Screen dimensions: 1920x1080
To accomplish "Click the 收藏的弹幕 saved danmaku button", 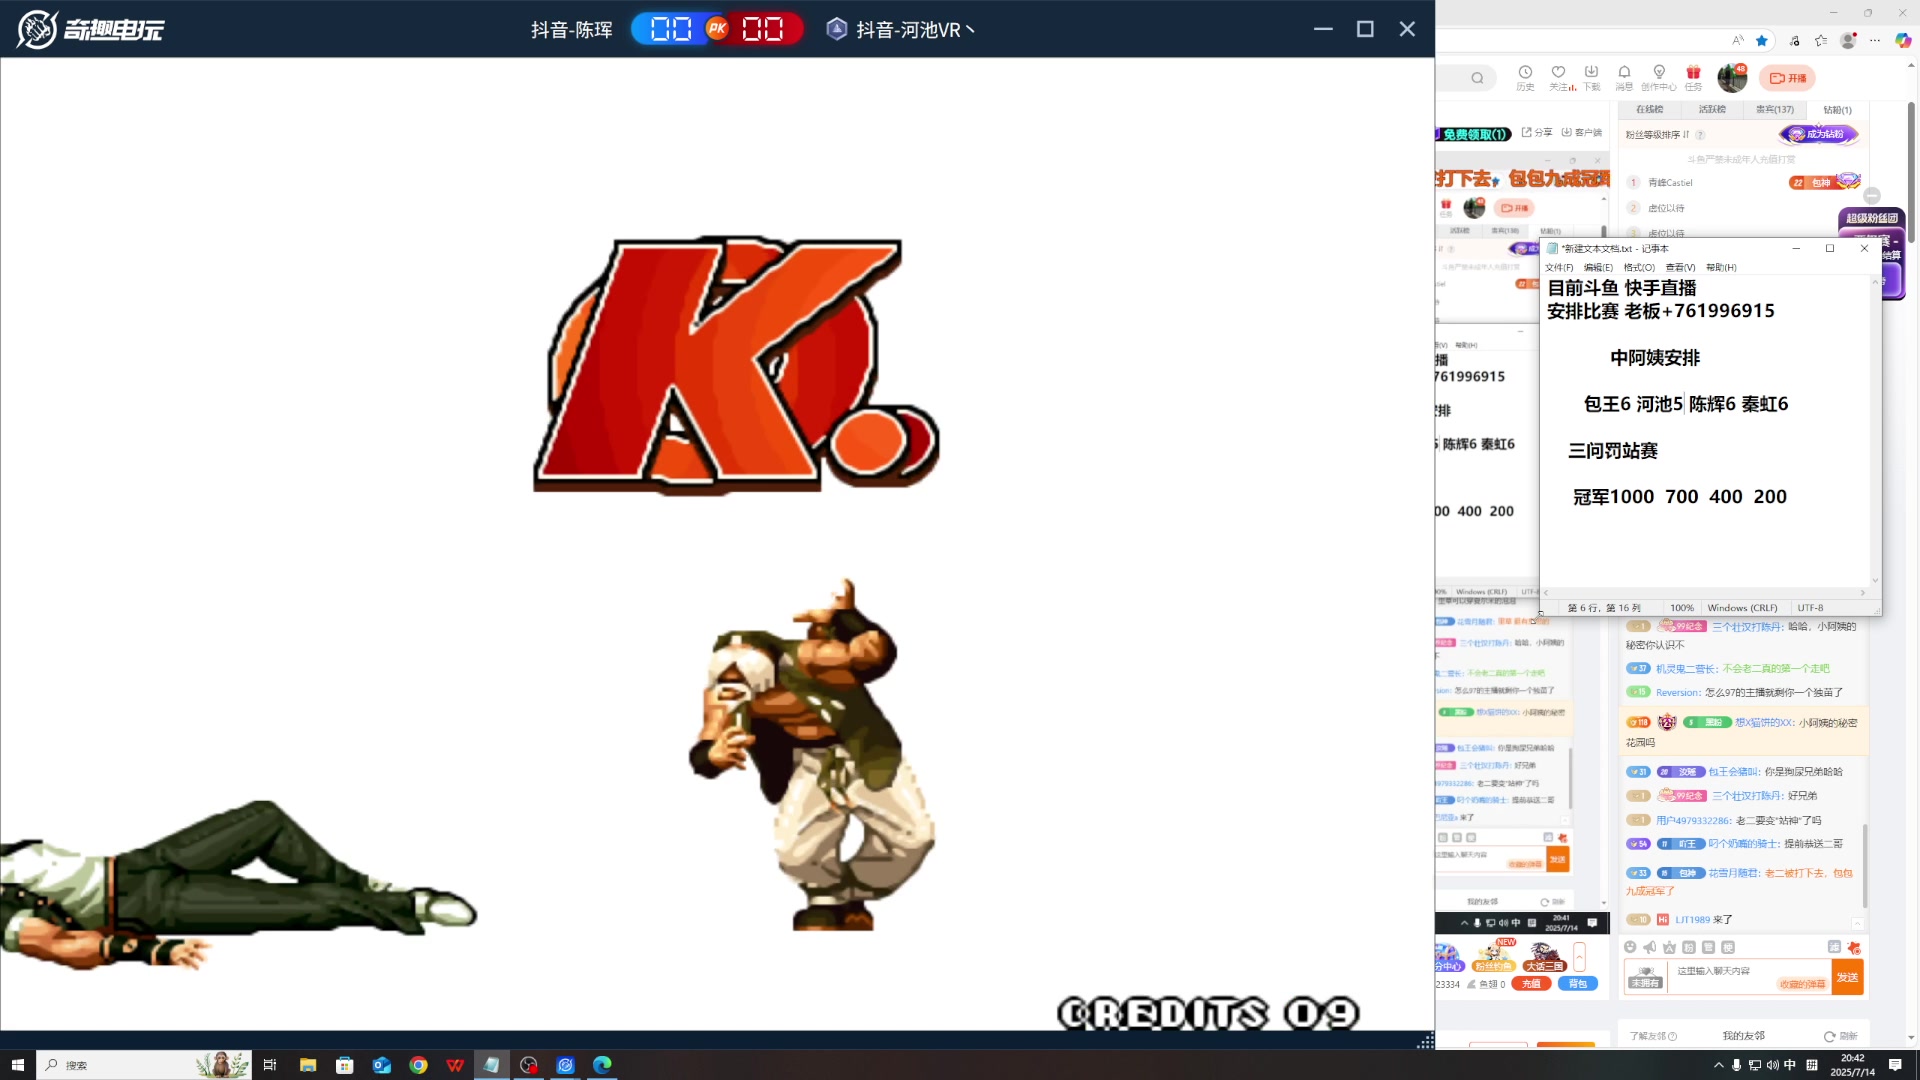I will (1802, 984).
